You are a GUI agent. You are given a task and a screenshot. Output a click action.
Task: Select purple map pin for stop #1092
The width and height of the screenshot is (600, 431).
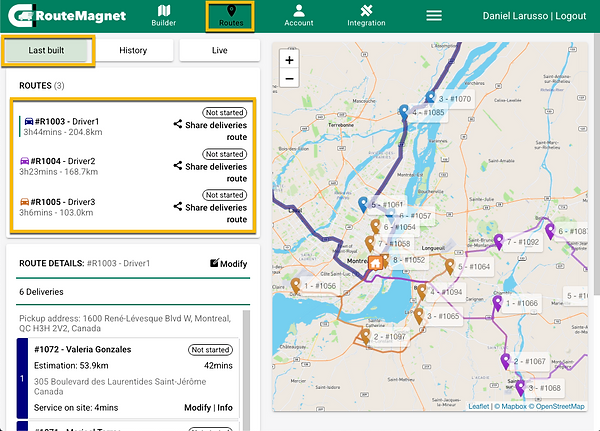click(x=498, y=242)
